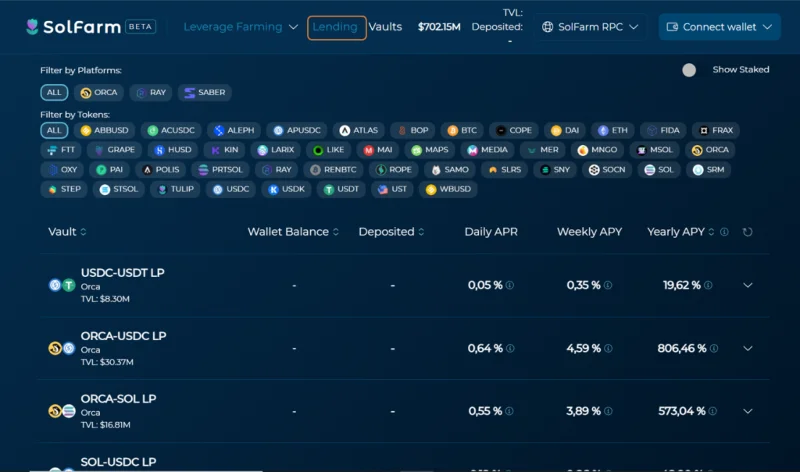Filter platforms by SABER
The width and height of the screenshot is (800, 472).
tap(205, 92)
